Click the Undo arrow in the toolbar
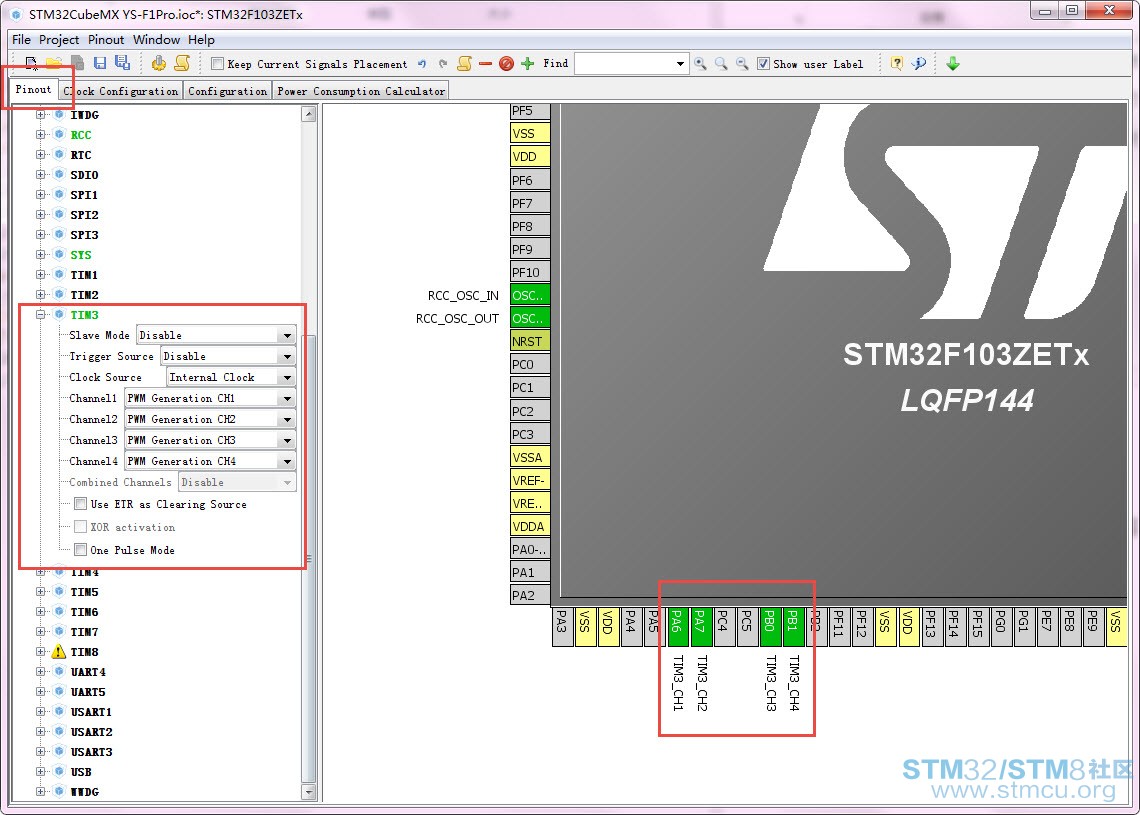This screenshot has height=815, width=1140. coord(422,64)
